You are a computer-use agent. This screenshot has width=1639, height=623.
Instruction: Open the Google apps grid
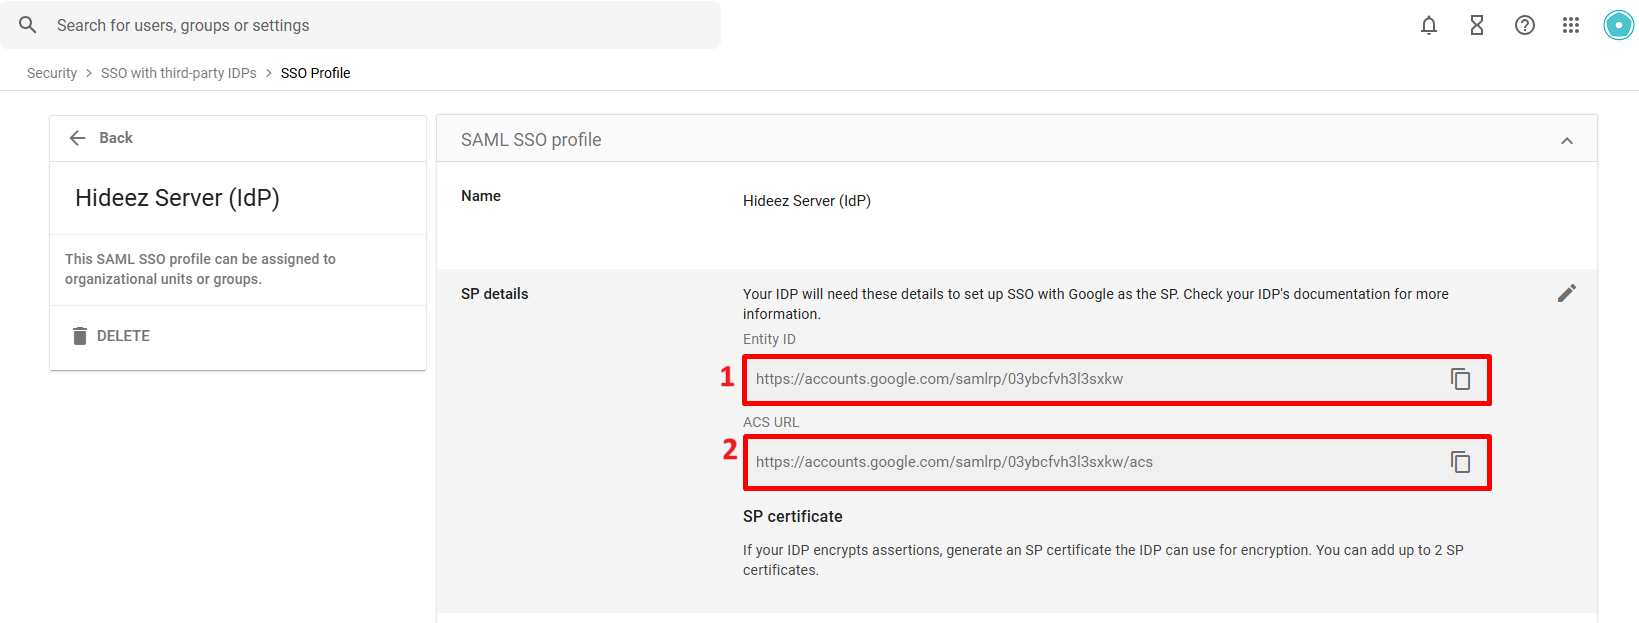[1571, 25]
